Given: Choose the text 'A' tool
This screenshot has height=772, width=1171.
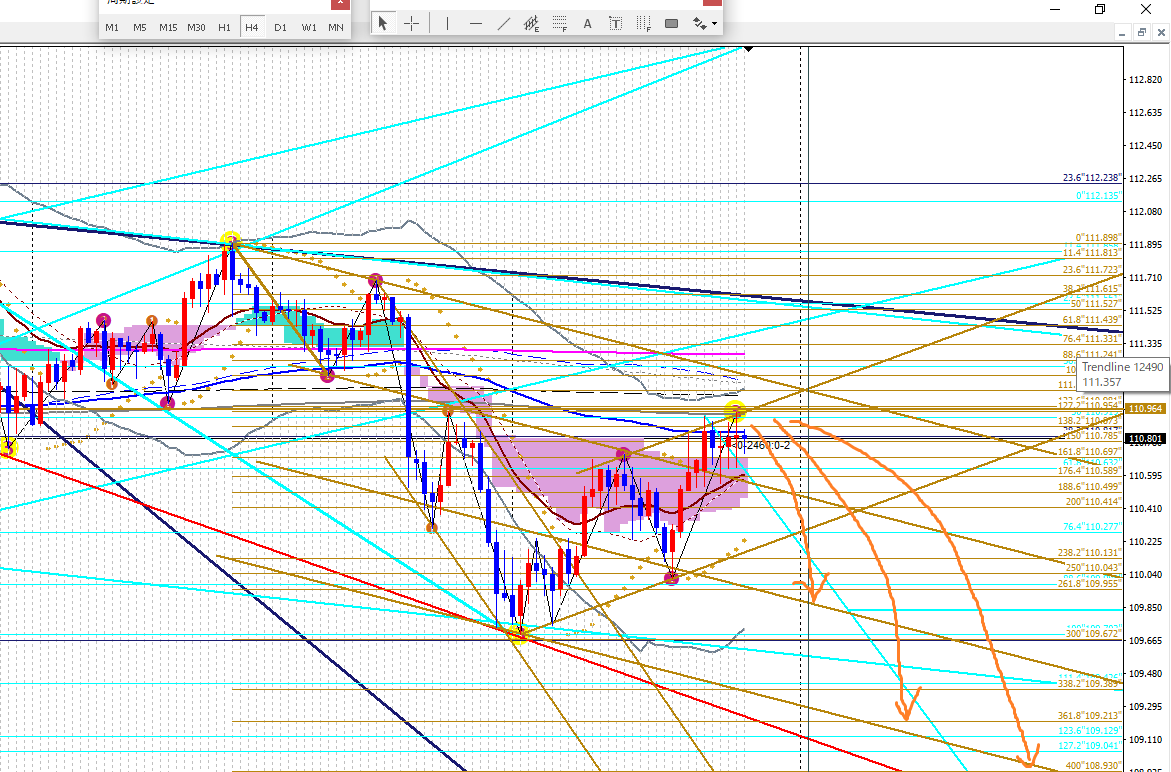Looking at the screenshot, I should (587, 24).
